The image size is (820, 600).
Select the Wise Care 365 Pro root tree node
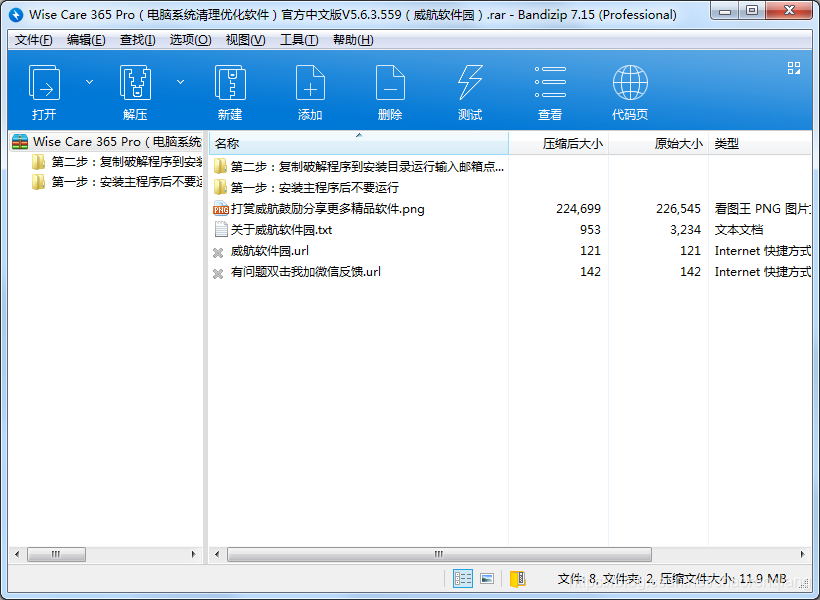107,142
